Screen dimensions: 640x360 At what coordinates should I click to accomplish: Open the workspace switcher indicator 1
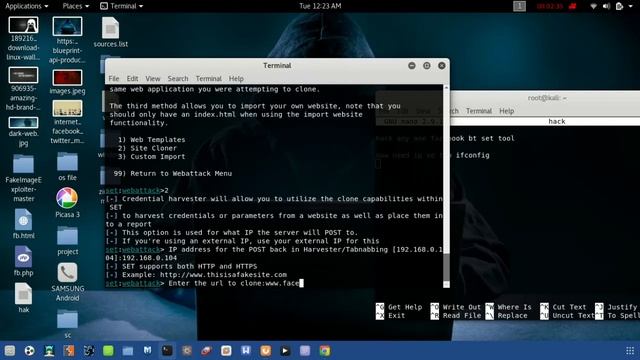click(519, 6)
